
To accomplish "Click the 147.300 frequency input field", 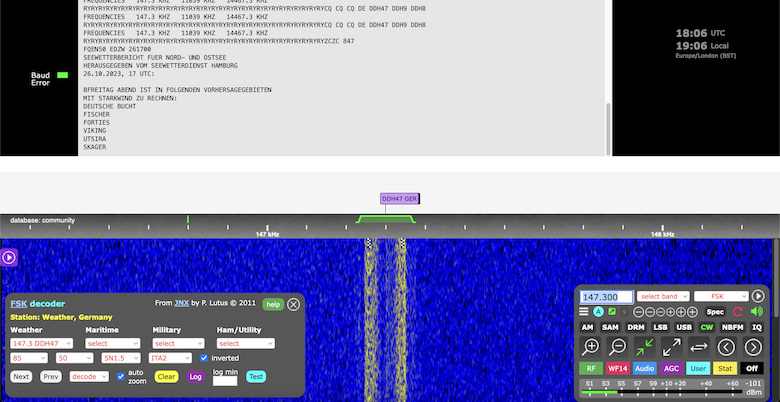I will point(606,296).
